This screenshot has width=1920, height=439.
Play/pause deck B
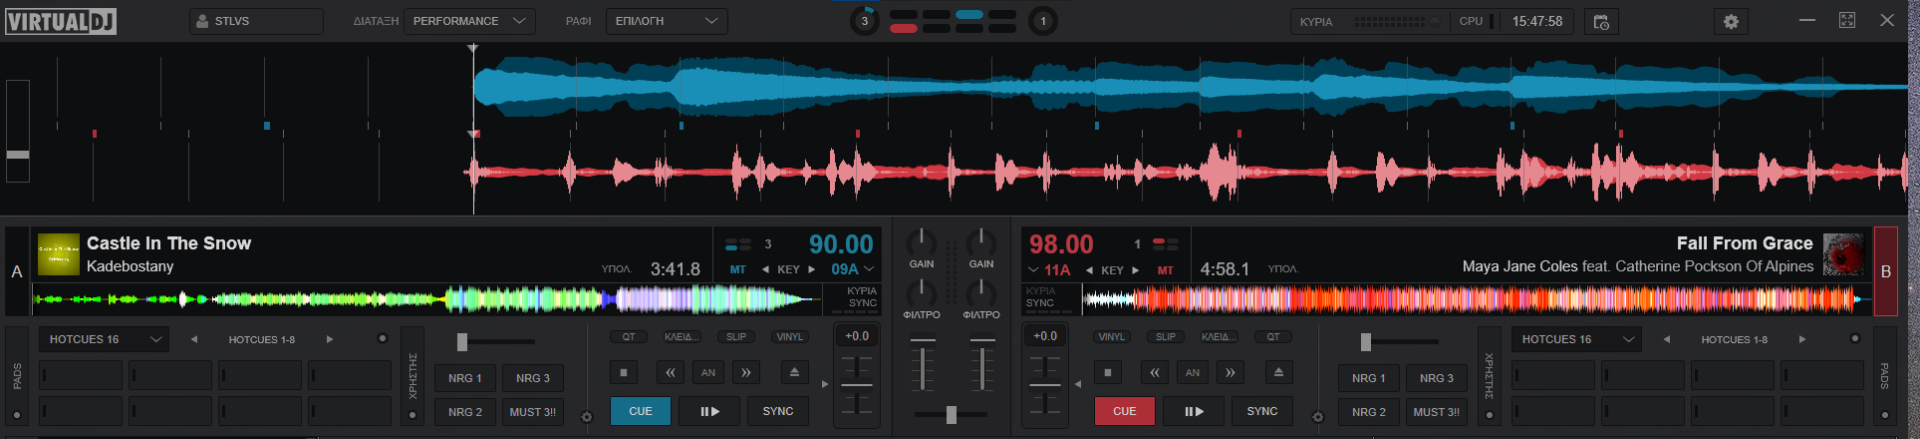pos(1193,411)
